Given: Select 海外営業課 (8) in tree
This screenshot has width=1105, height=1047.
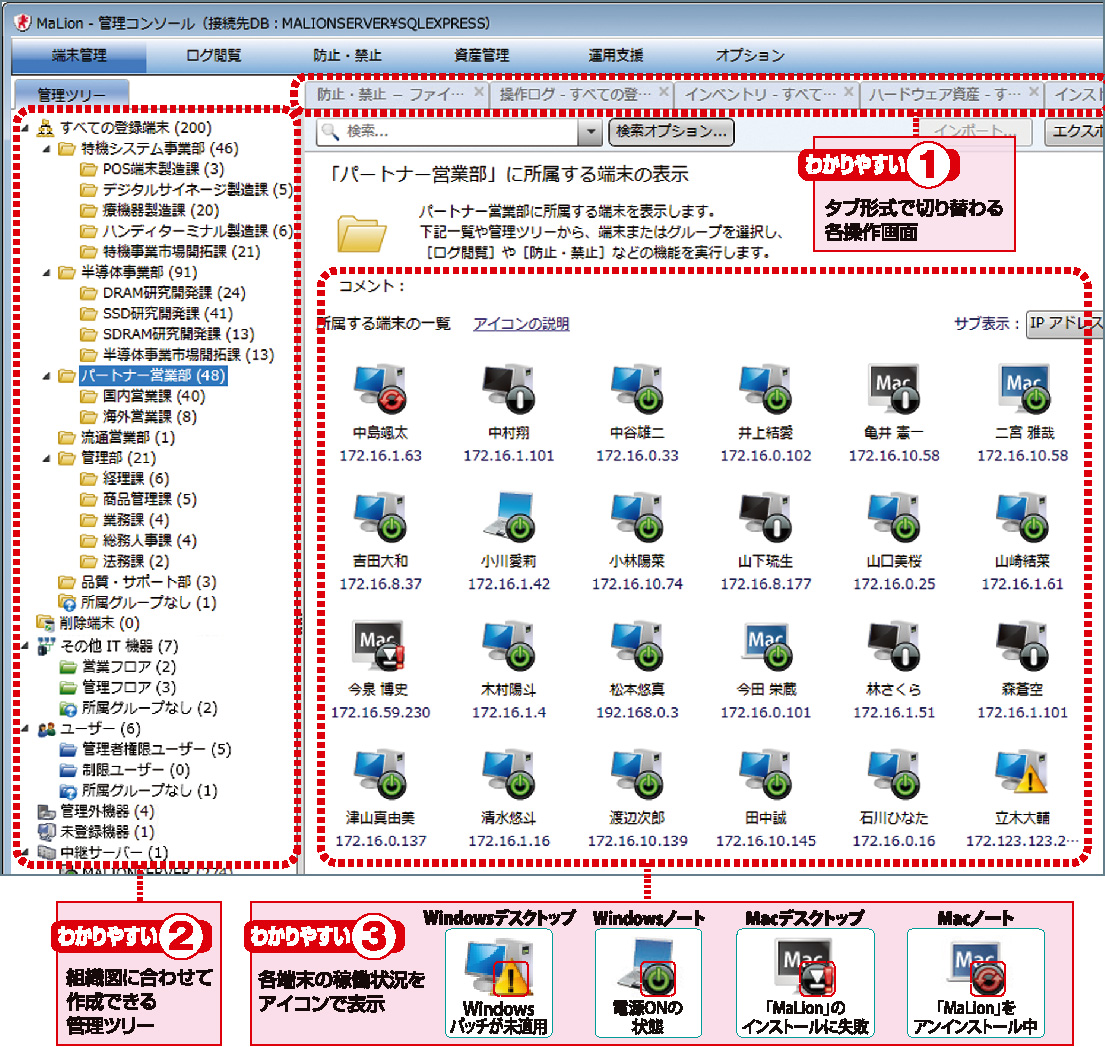Looking at the screenshot, I should tap(138, 417).
